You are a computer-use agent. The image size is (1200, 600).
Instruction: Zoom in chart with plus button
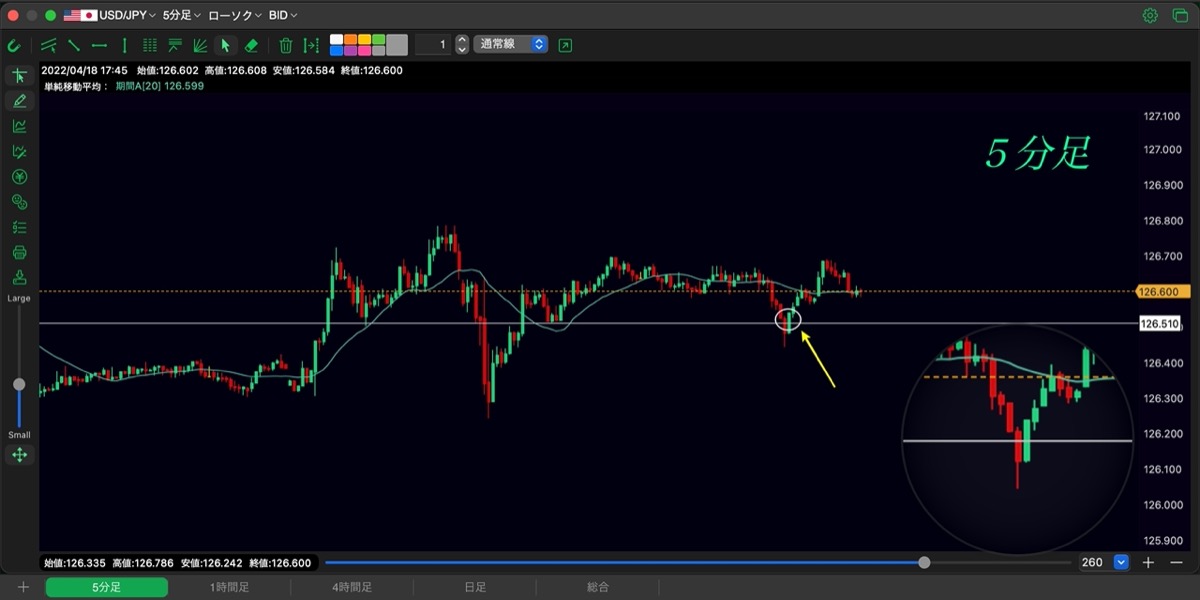coord(1148,562)
